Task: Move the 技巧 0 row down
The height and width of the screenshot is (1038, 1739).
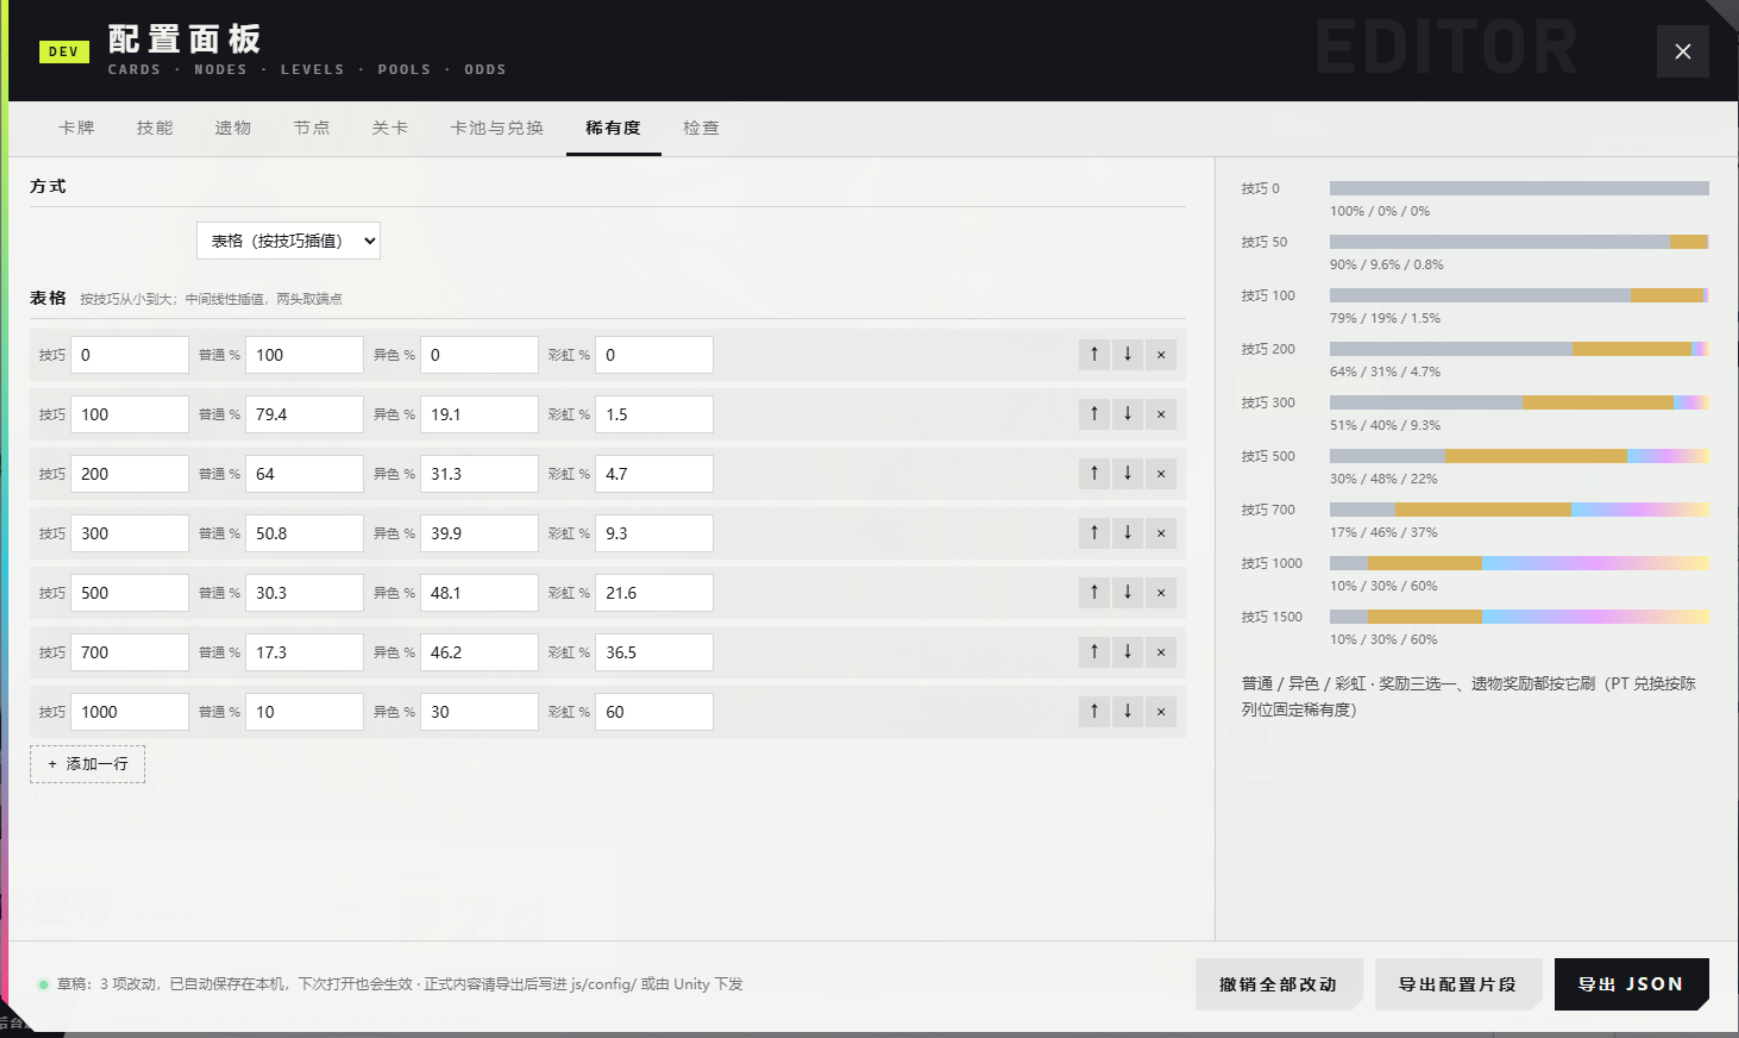Action: coord(1127,355)
